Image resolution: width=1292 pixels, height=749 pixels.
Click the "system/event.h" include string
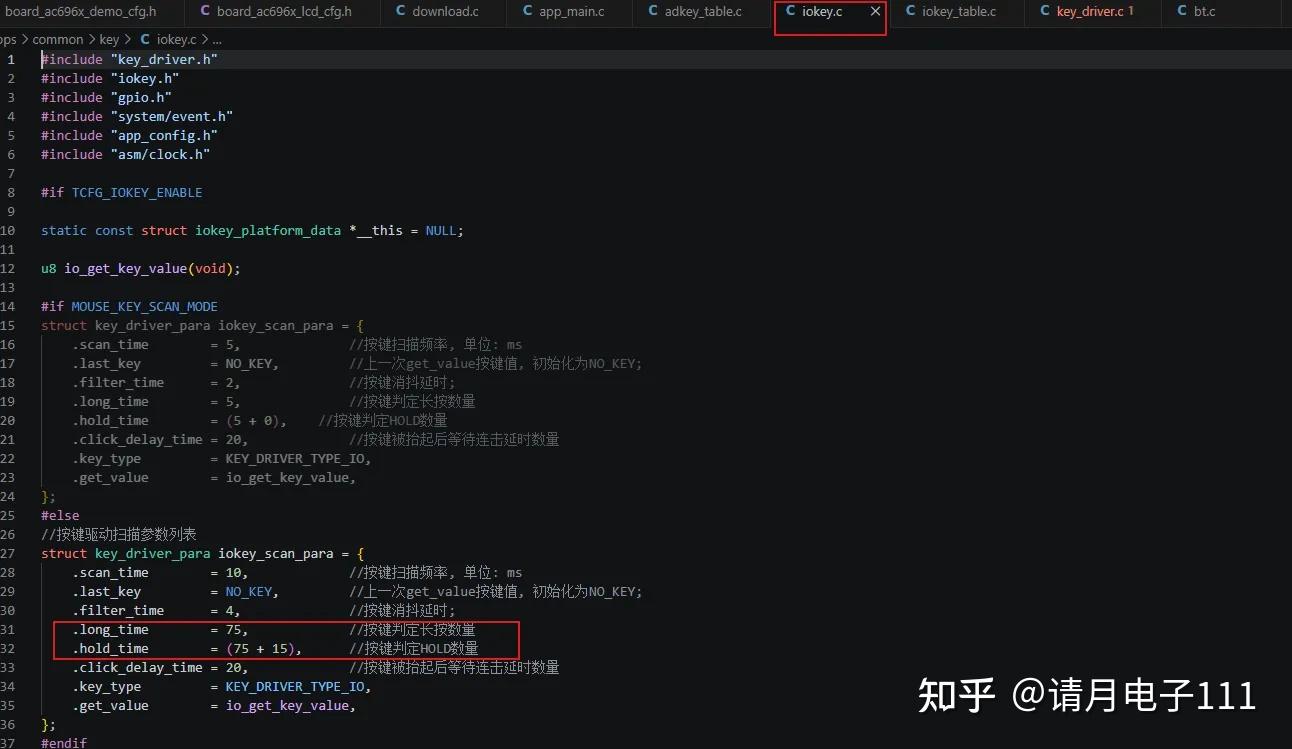click(x=172, y=116)
